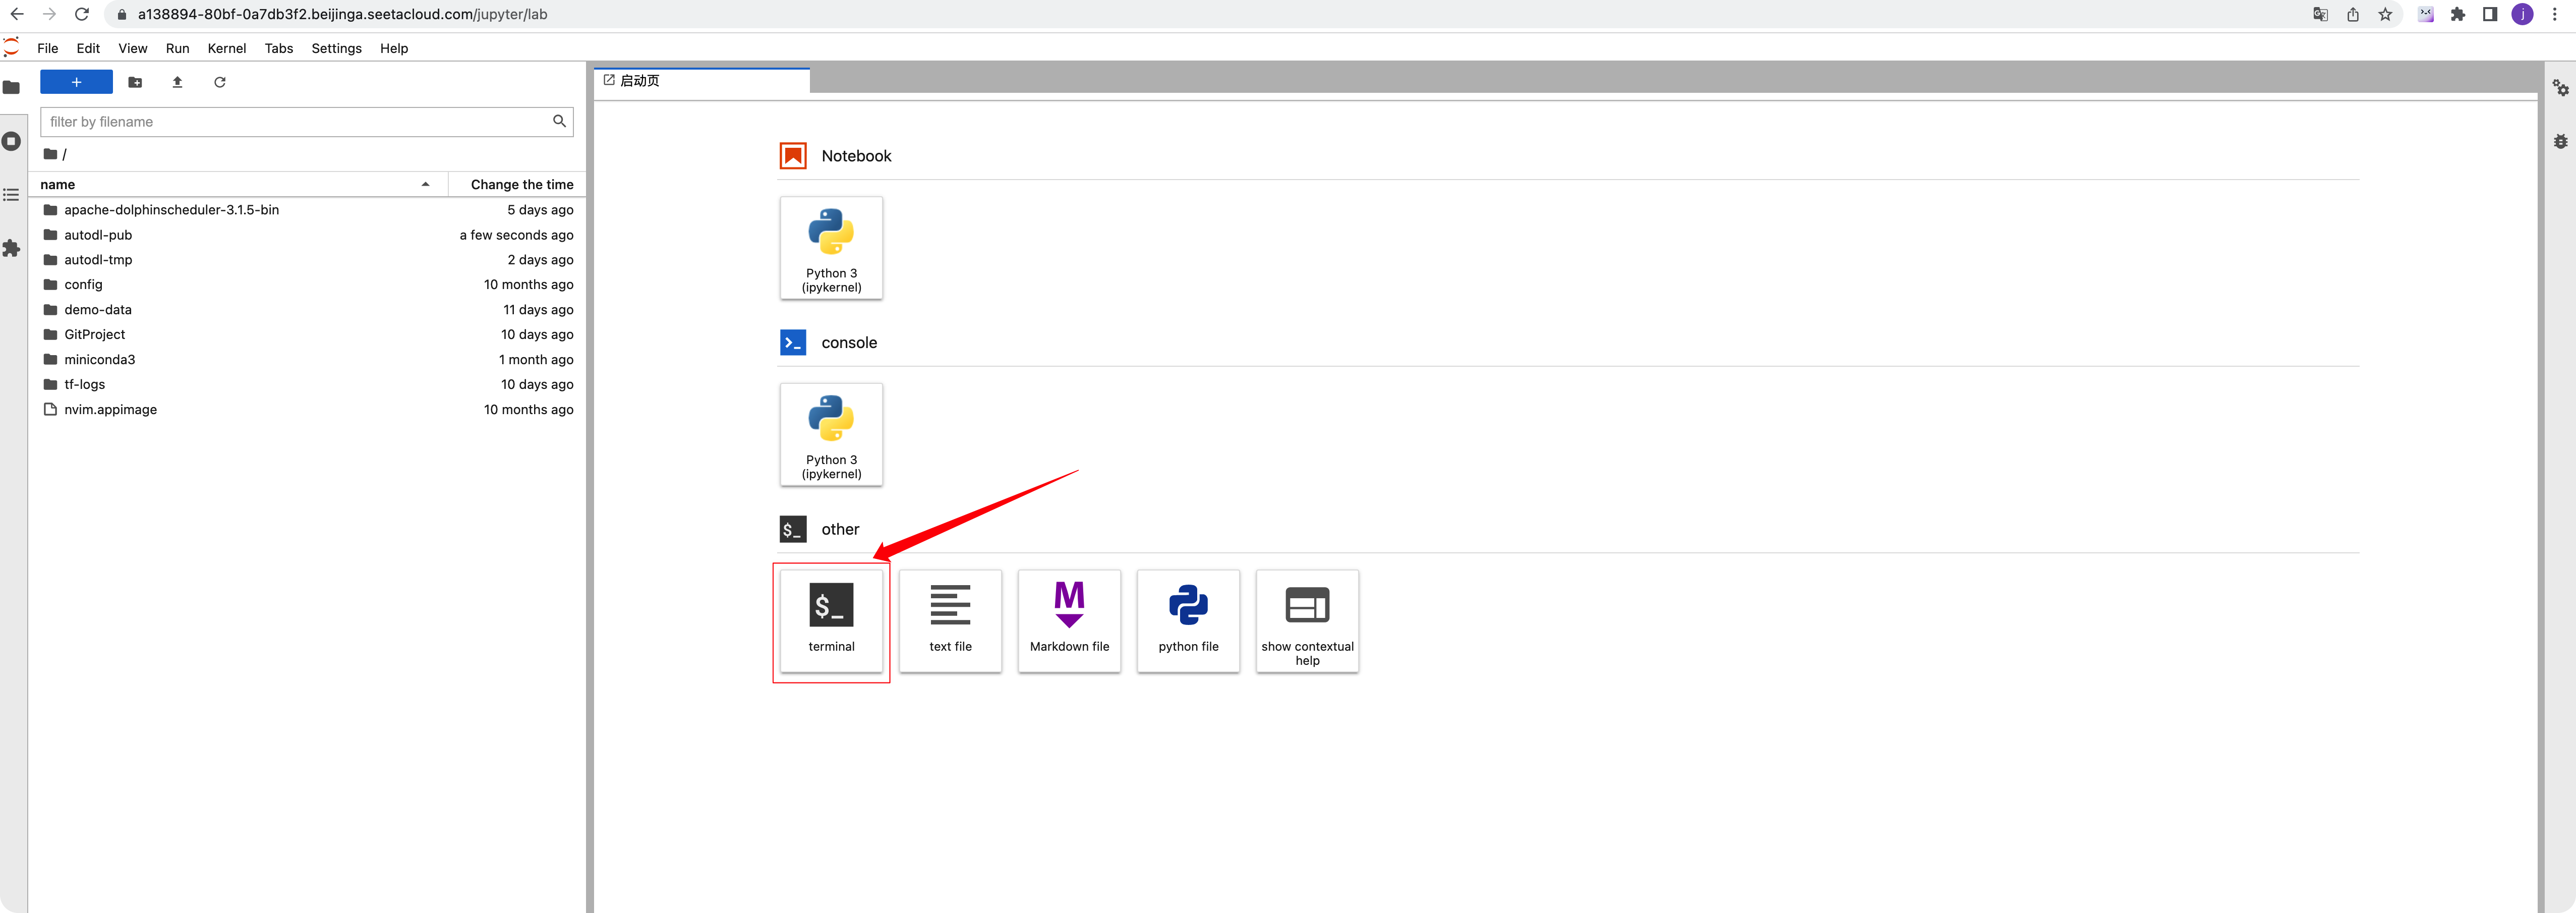The image size is (2576, 913).
Task: Click the search magnifier icon in filter
Action: pyautogui.click(x=559, y=121)
